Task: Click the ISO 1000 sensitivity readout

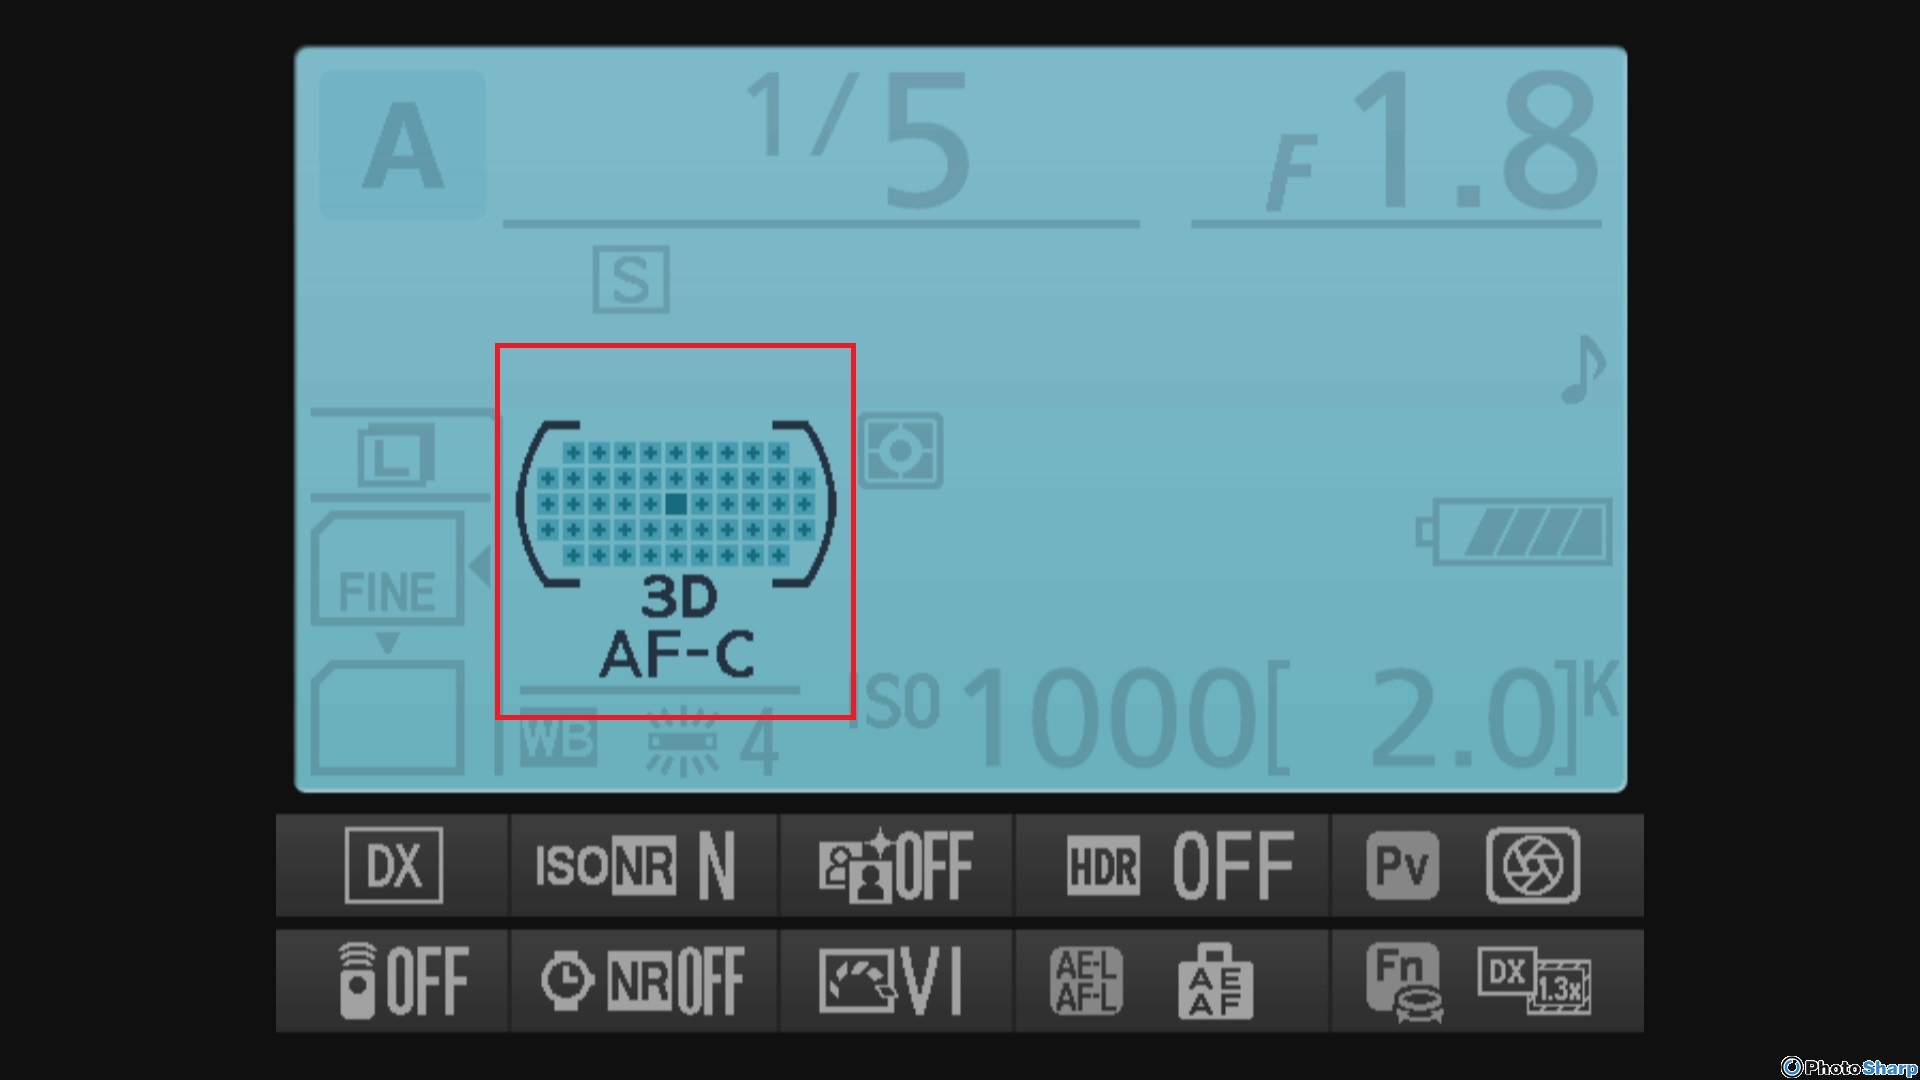Action: [x=1053, y=716]
